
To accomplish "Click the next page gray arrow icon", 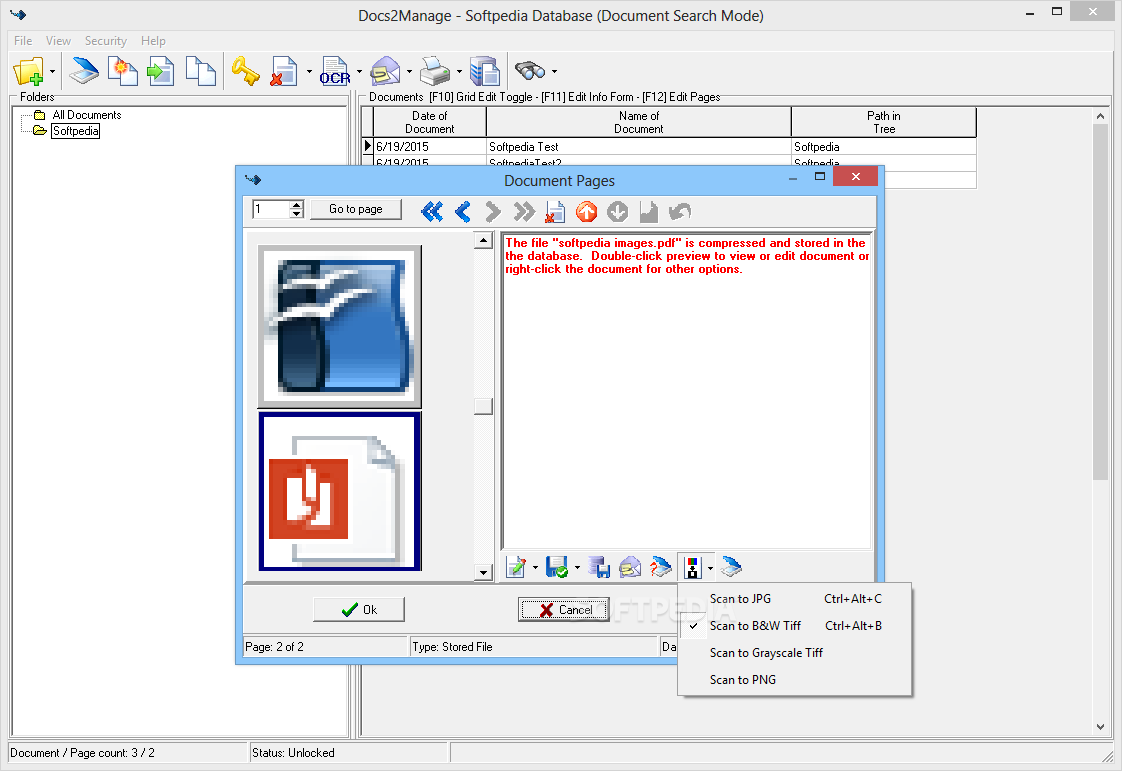I will click(492, 211).
